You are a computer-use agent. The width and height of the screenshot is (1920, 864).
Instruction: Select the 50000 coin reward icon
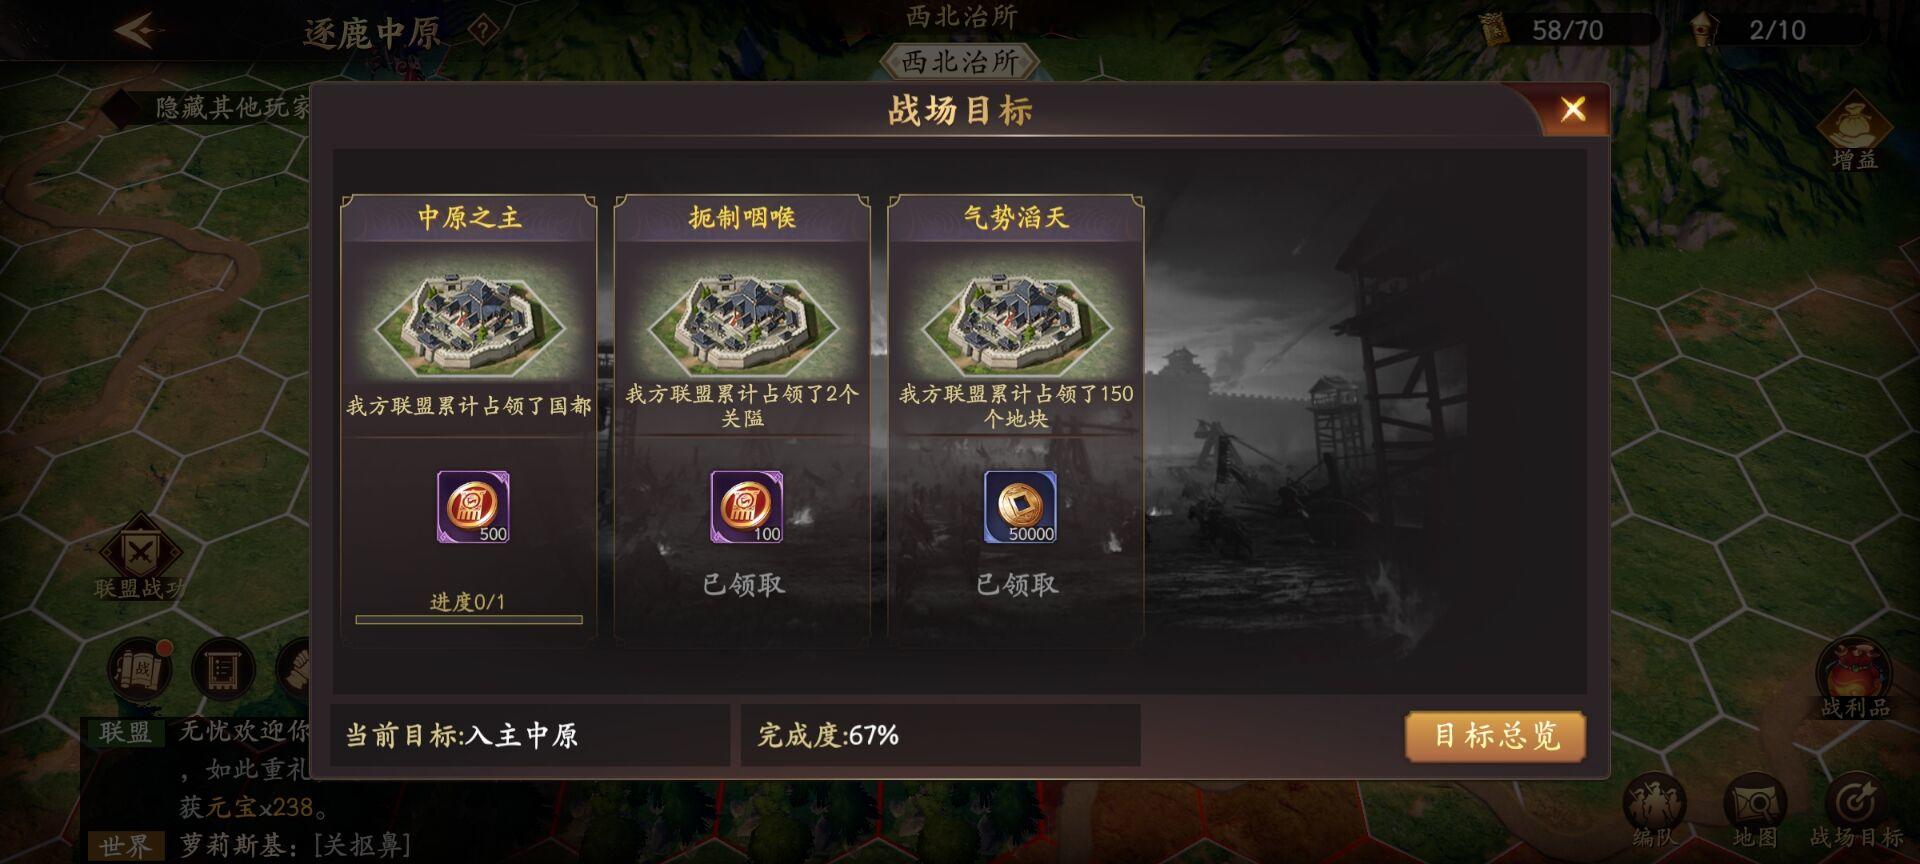(1021, 507)
